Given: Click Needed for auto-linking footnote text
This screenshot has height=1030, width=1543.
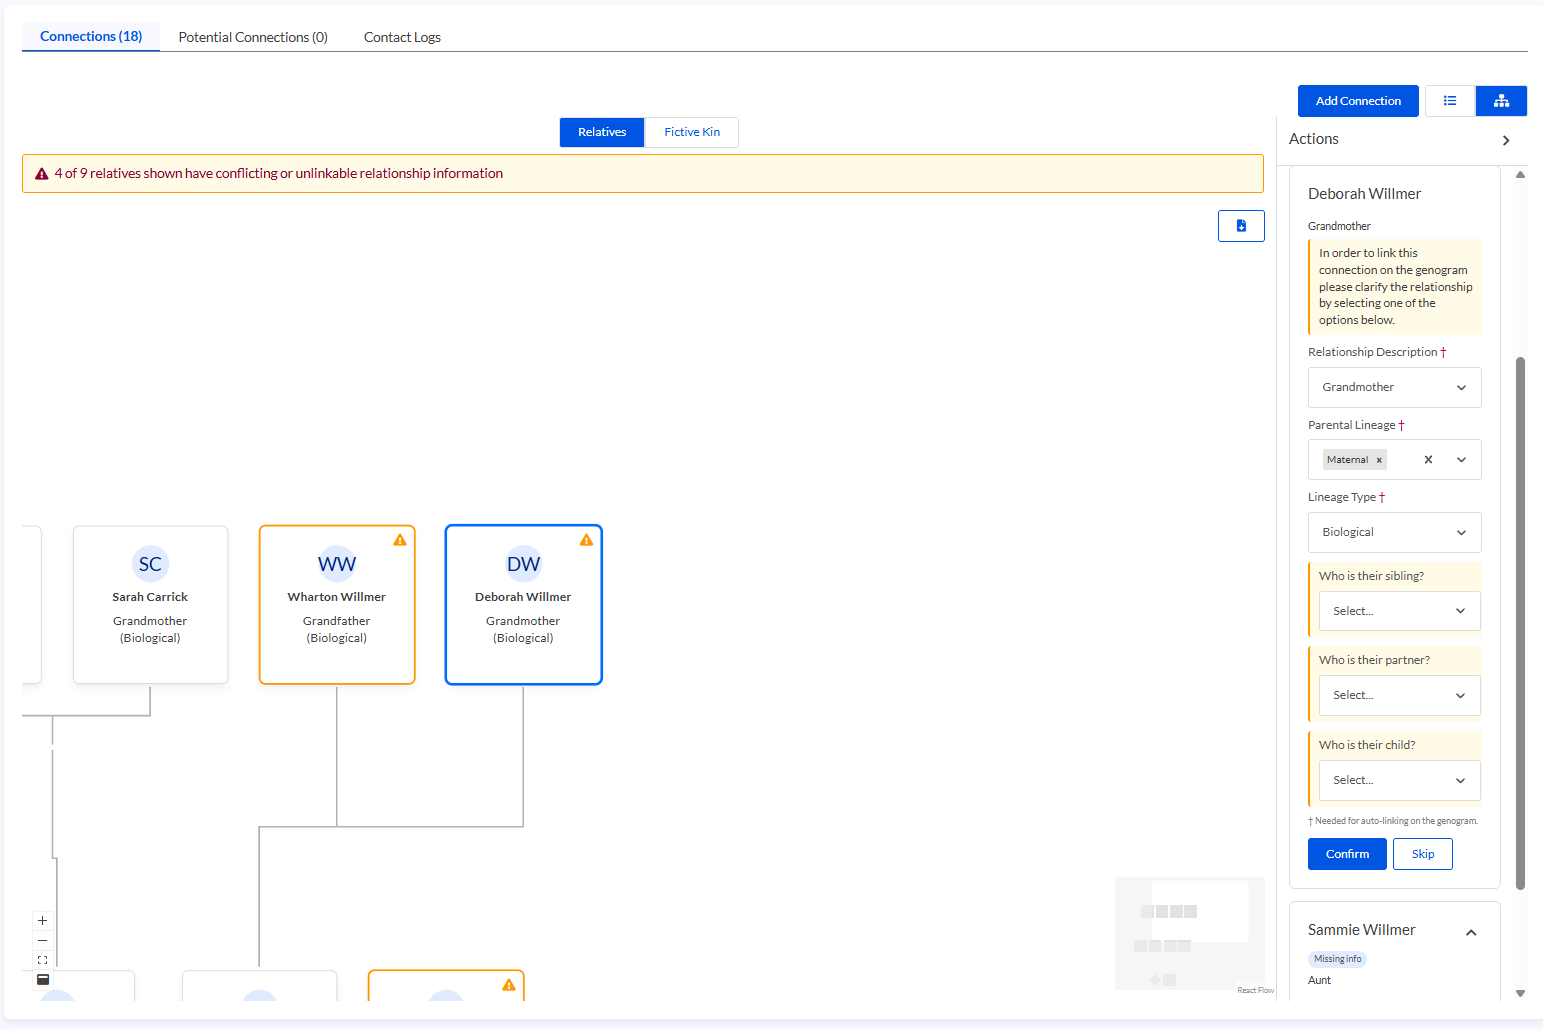Looking at the screenshot, I should tap(1393, 821).
